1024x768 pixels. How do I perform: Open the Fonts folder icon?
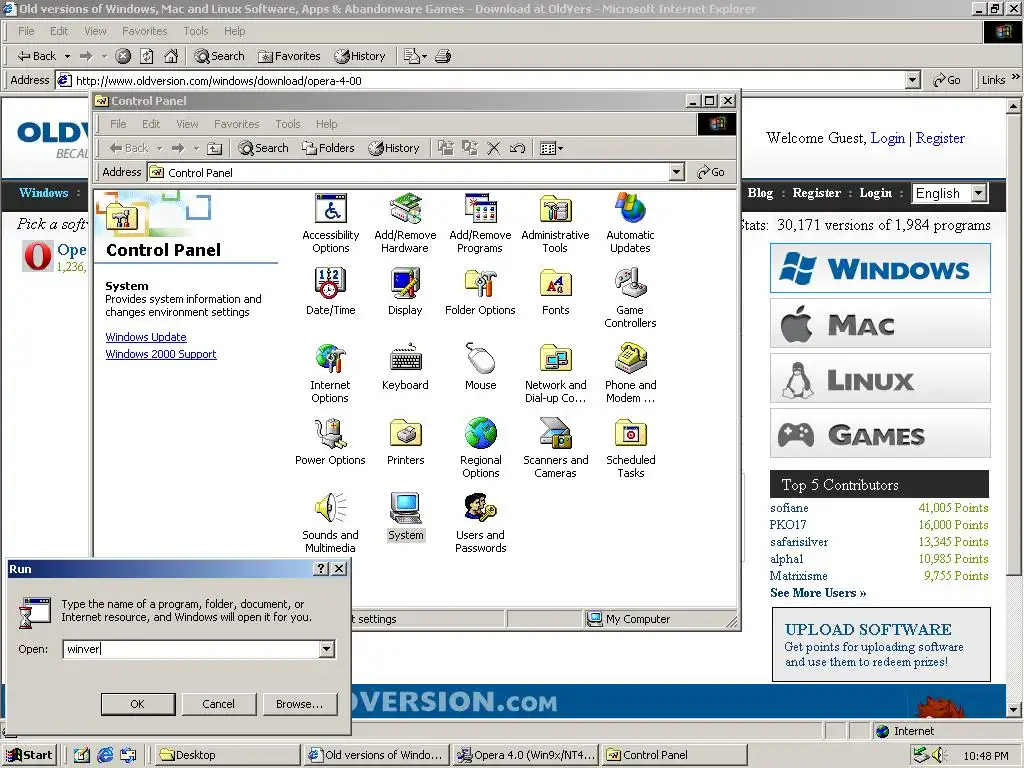click(555, 292)
